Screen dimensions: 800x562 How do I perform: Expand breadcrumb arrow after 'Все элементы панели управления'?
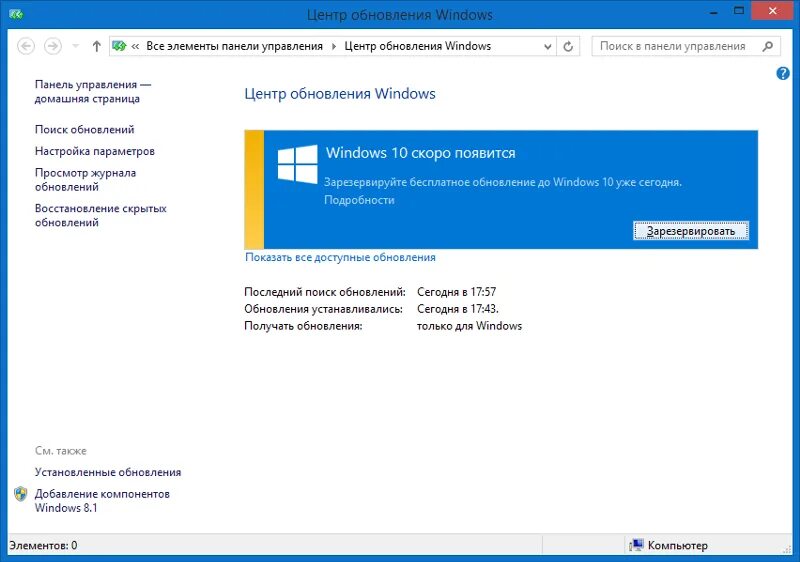coord(334,46)
